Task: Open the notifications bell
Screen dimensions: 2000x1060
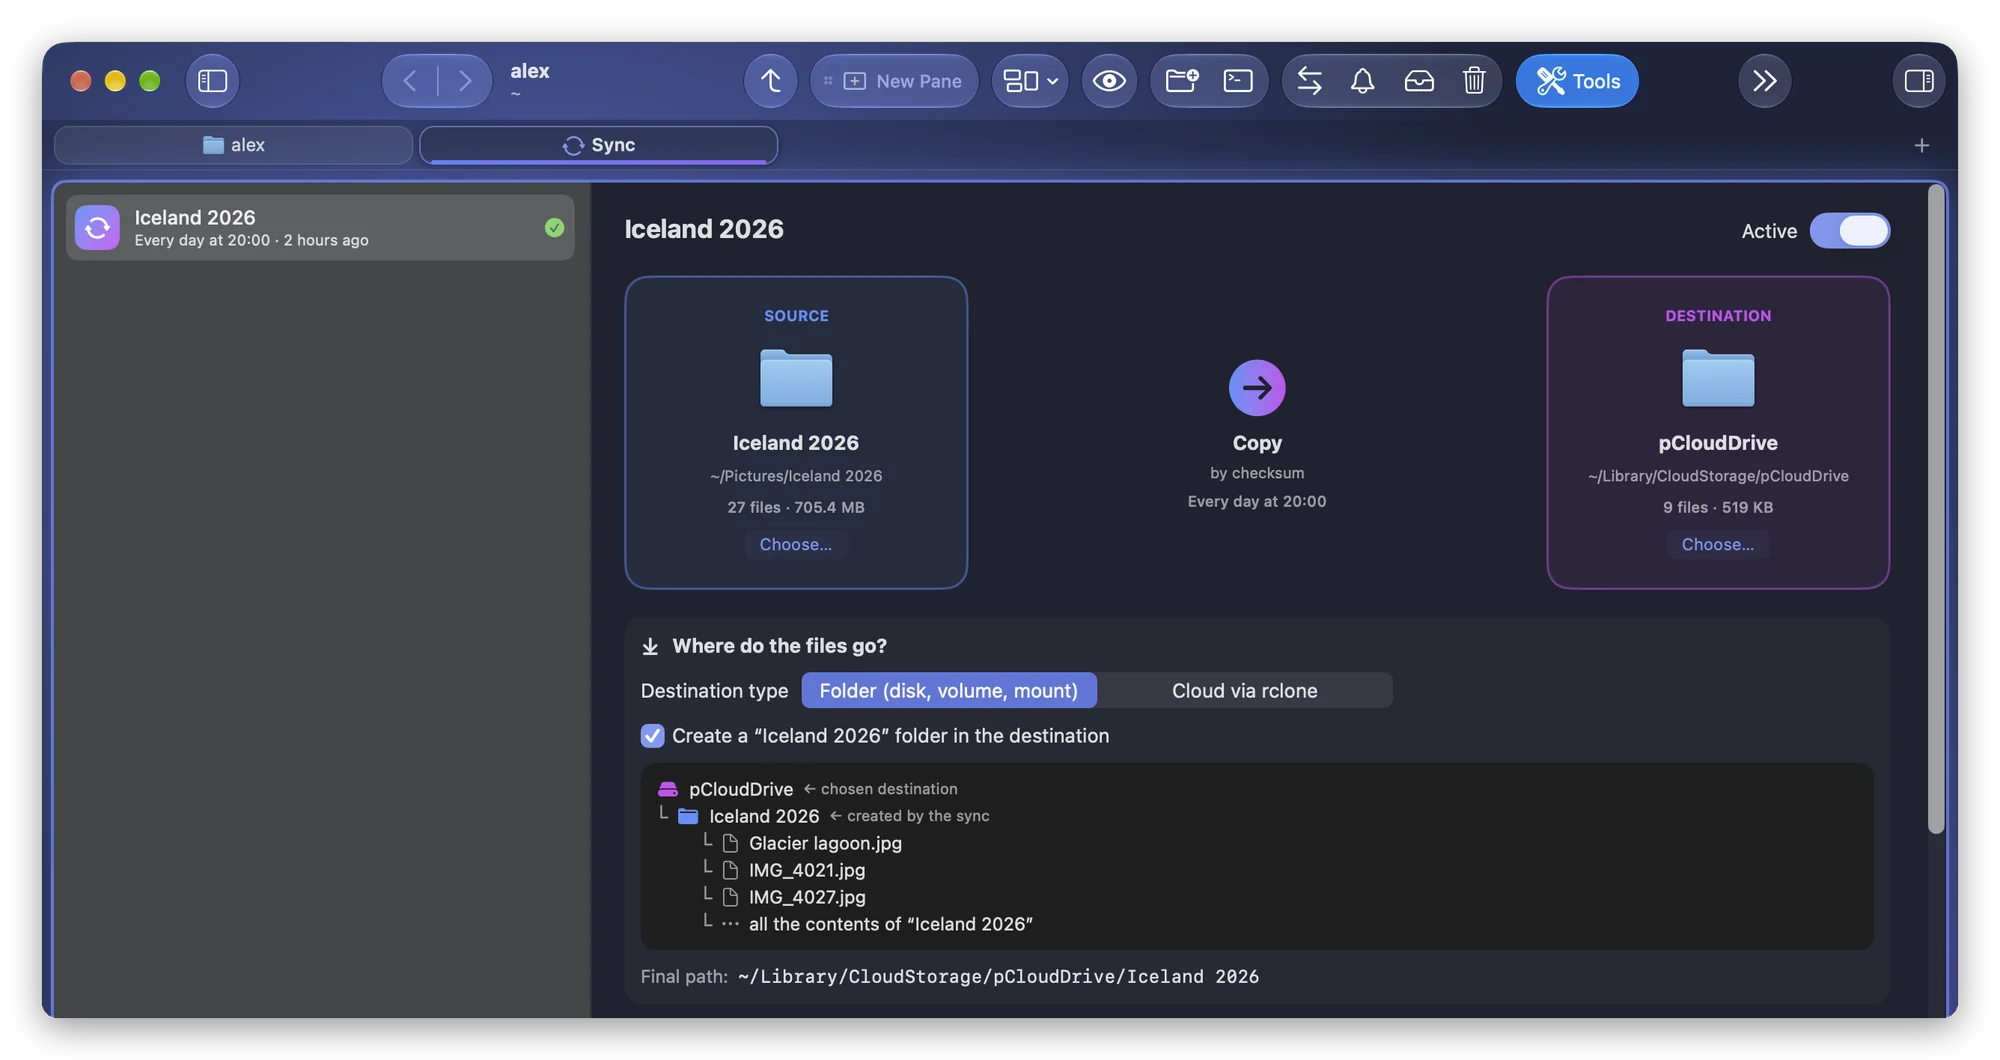Action: pyautogui.click(x=1362, y=81)
